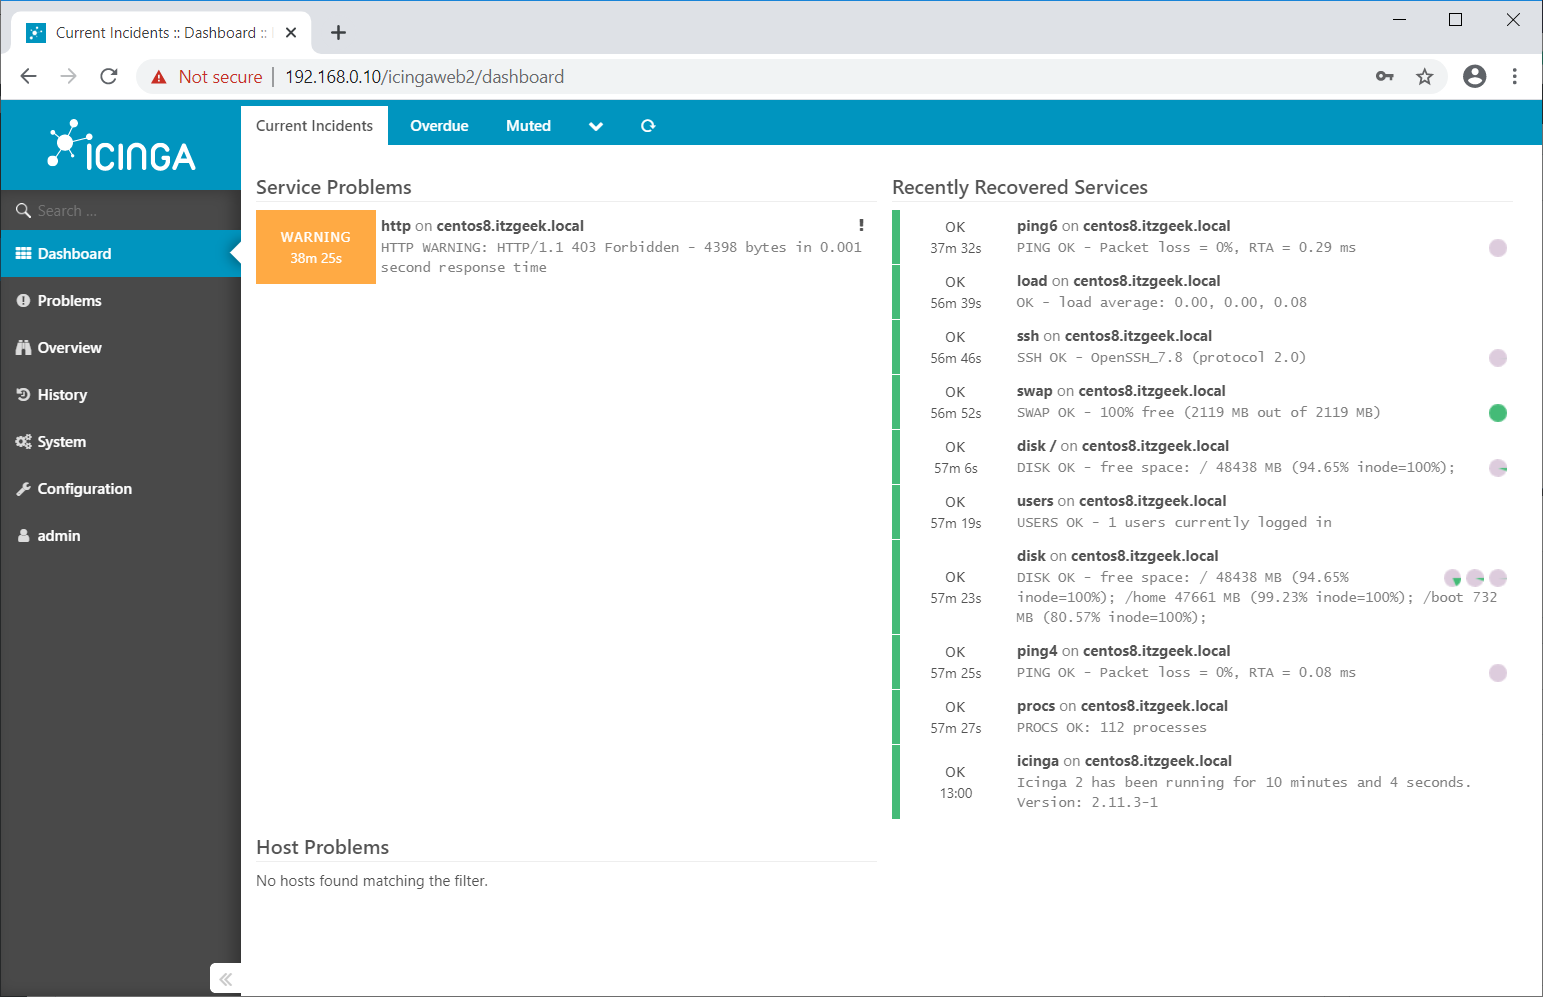Click the search magnifier icon

point(23,211)
